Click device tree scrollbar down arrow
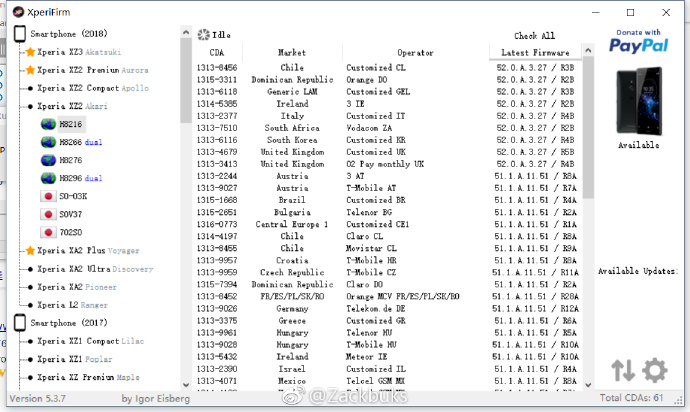Image resolution: width=690 pixels, height=412 pixels. [x=186, y=385]
